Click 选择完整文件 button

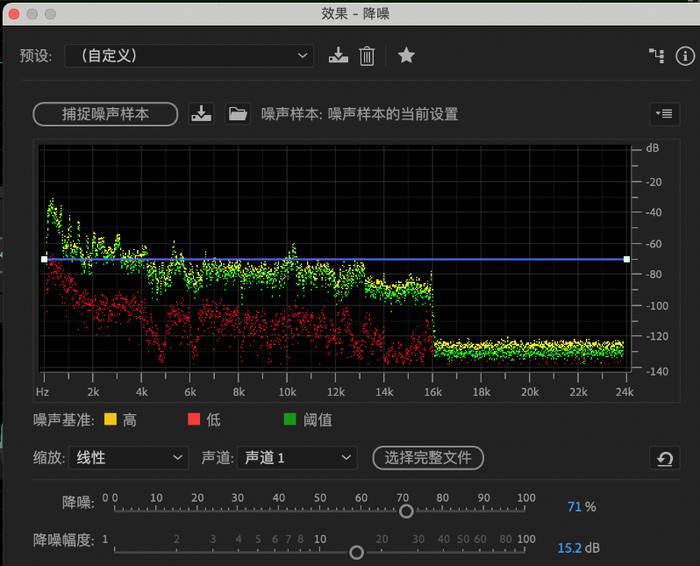pos(428,458)
